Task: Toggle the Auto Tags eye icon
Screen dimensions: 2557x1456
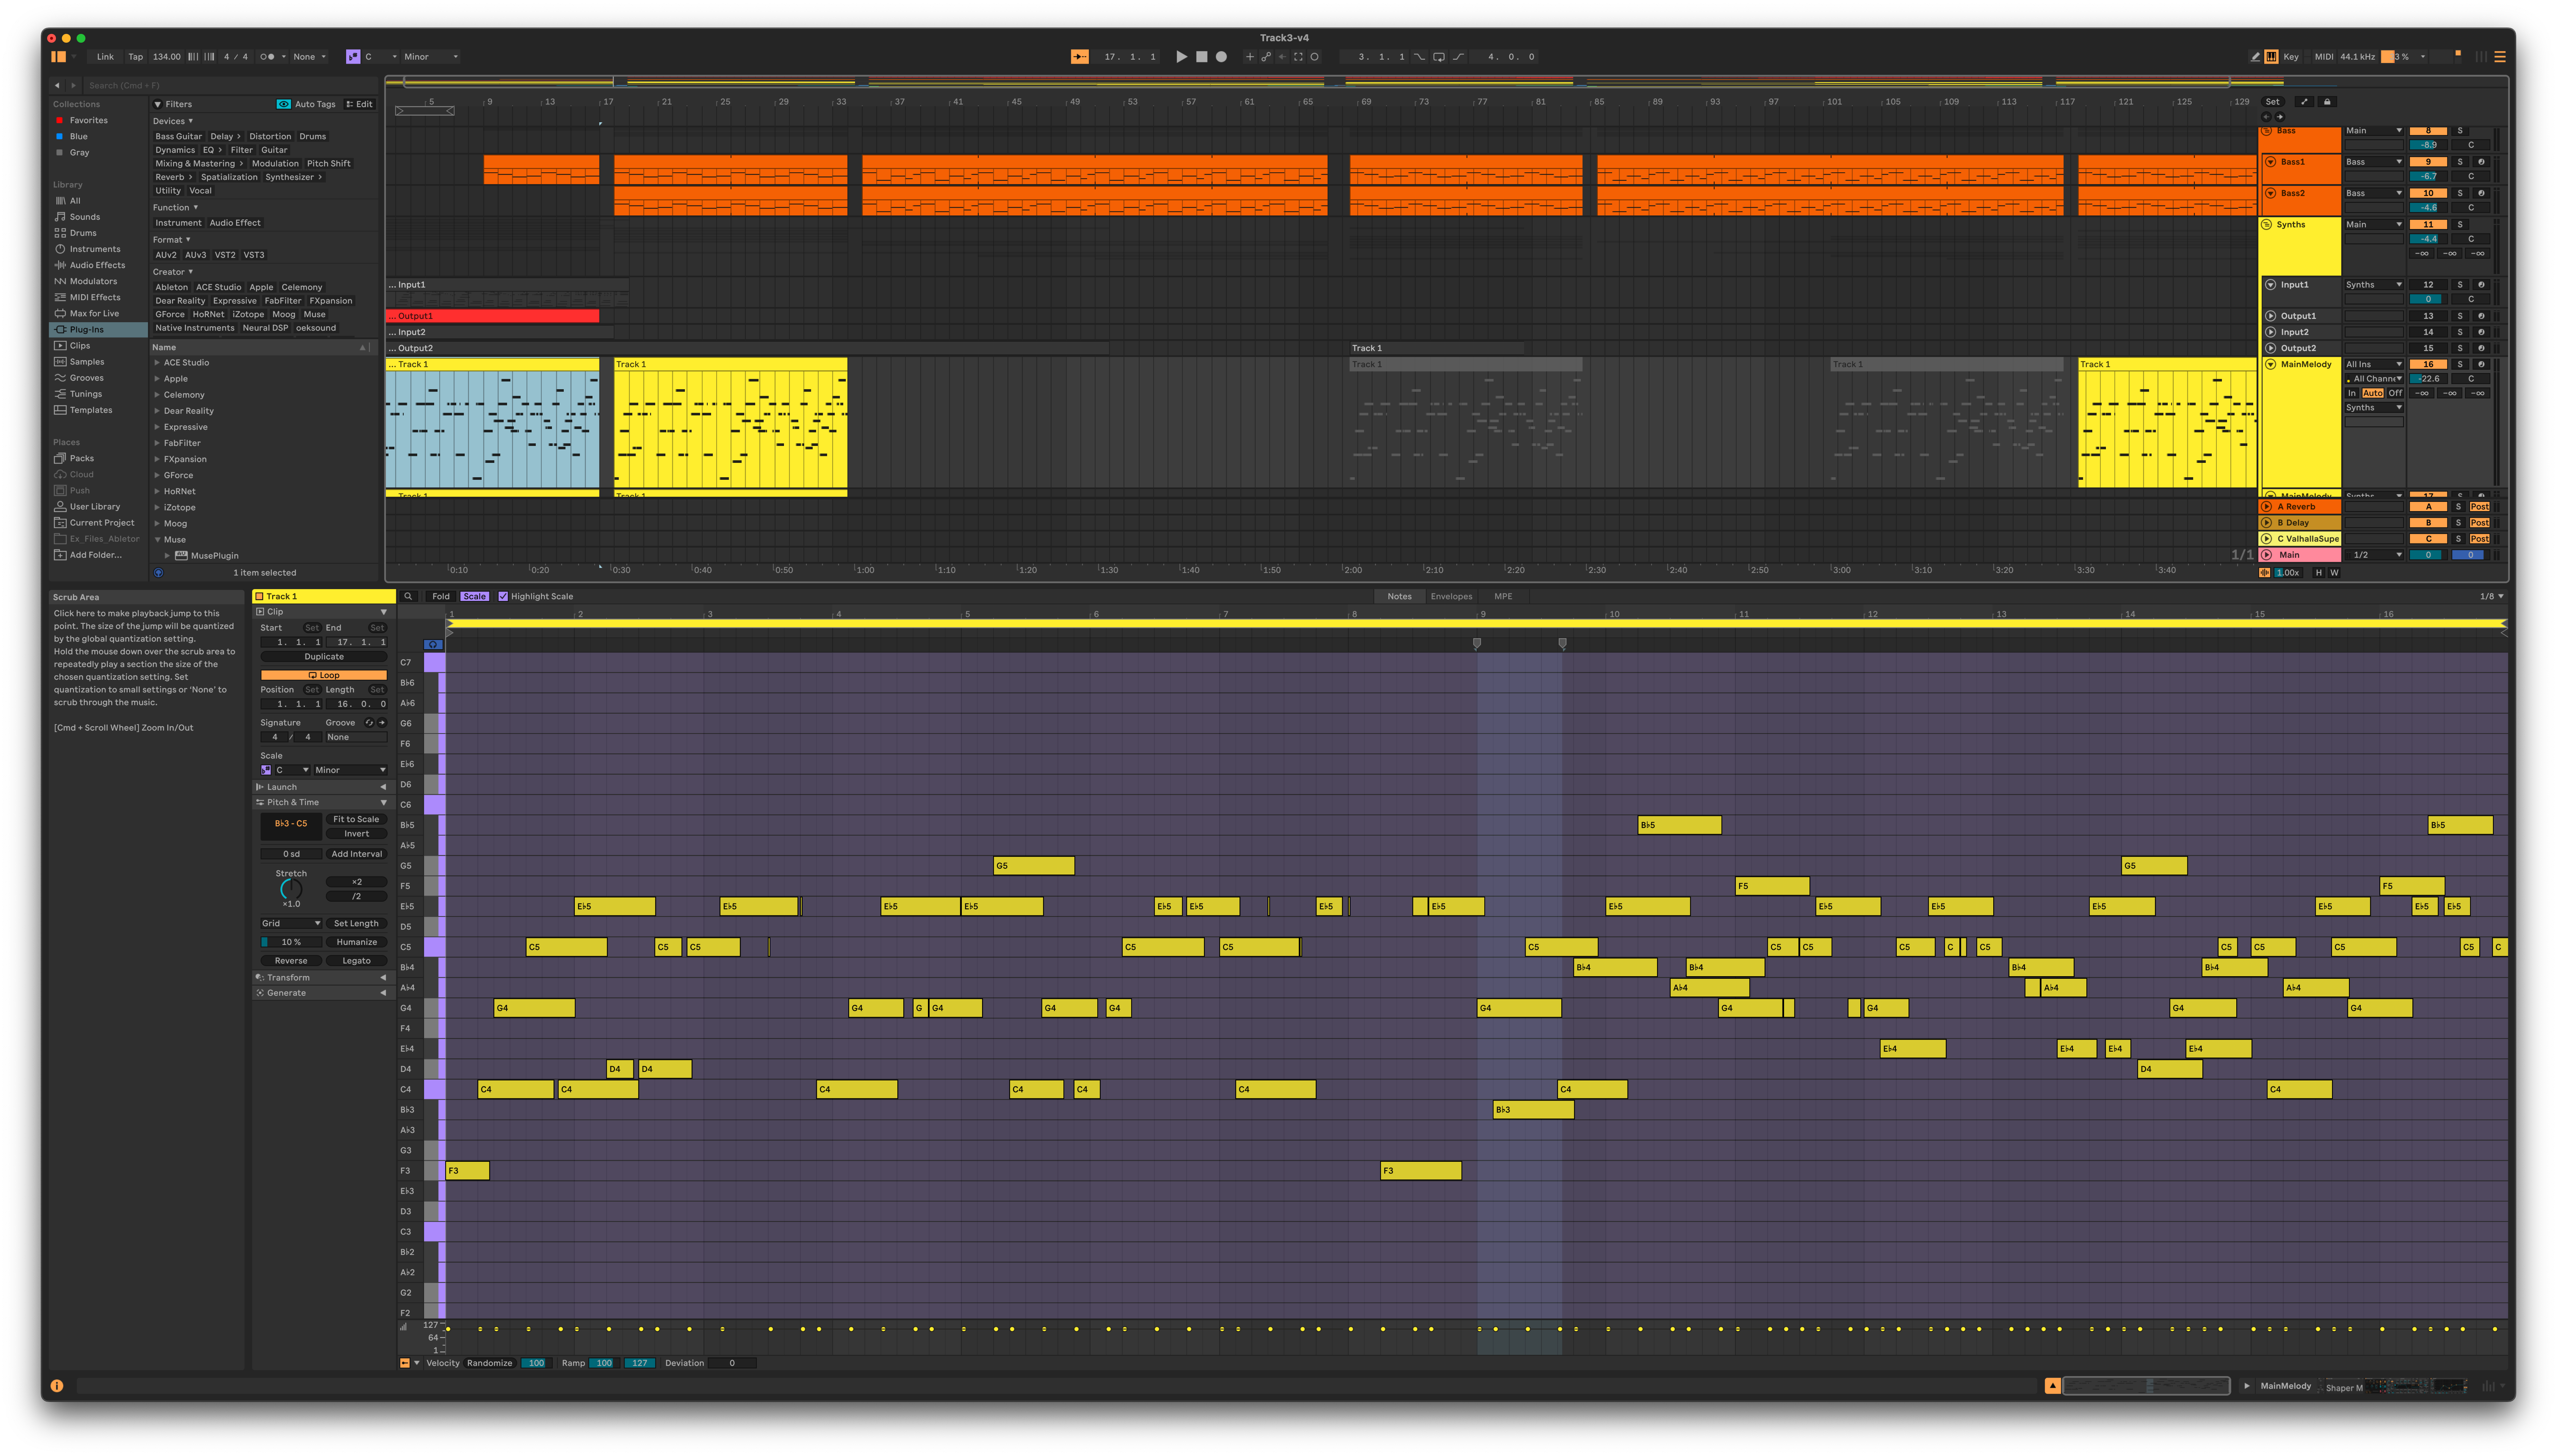Action: (284, 104)
